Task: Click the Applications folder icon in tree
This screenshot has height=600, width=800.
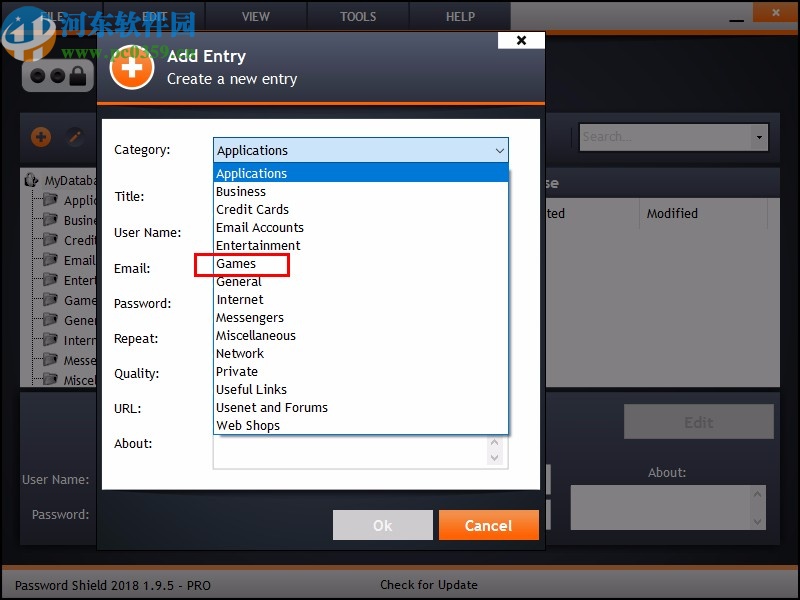Action: point(50,199)
